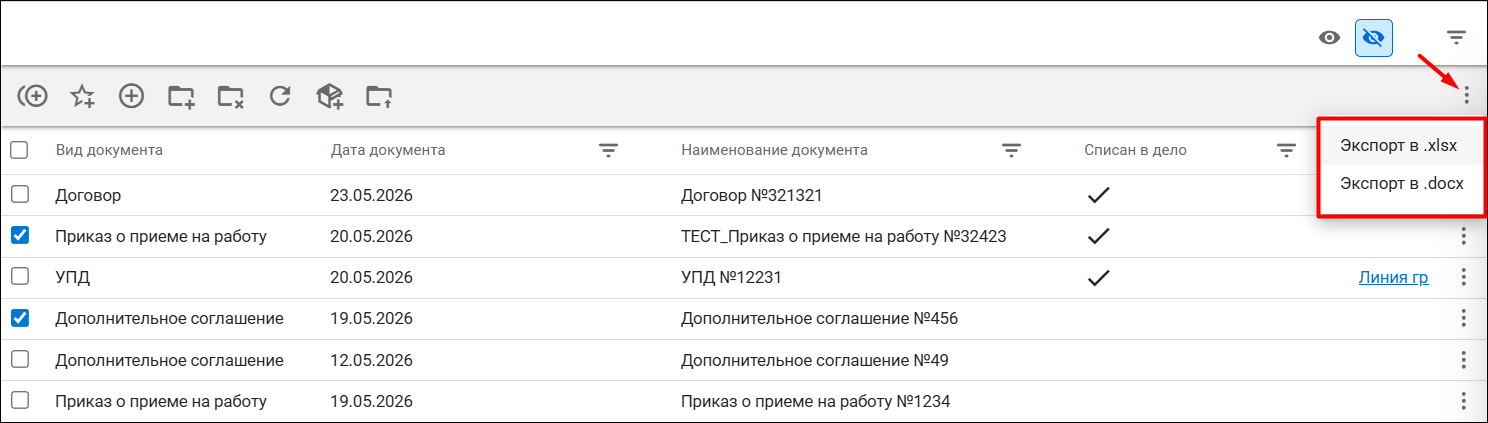Open the Списан в дело column filter
The image size is (1488, 423).
coord(1286,150)
